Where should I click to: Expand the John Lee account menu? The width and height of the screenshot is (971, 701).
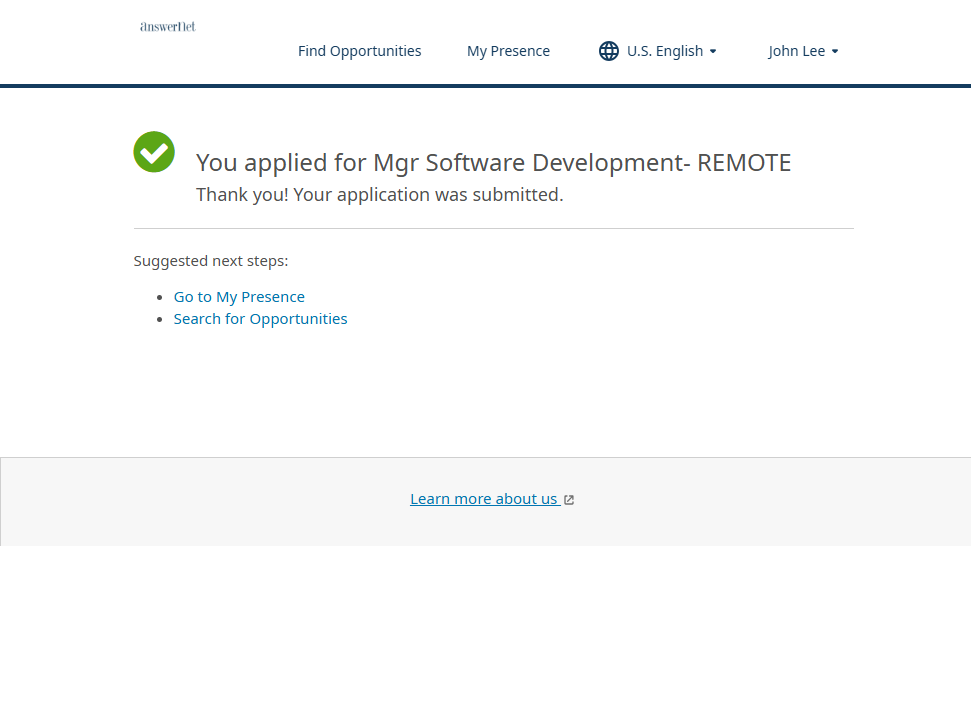point(797,51)
